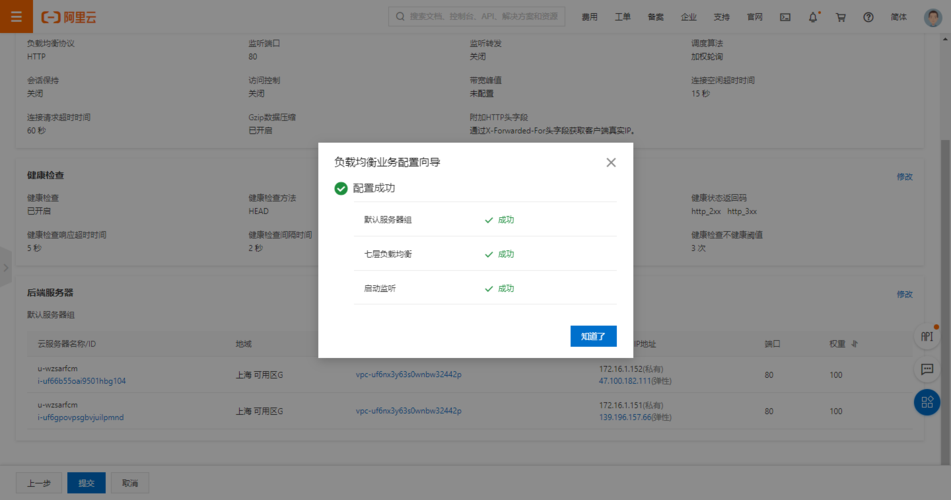Click the 配置成功 green check icon
951x500 pixels.
point(341,189)
